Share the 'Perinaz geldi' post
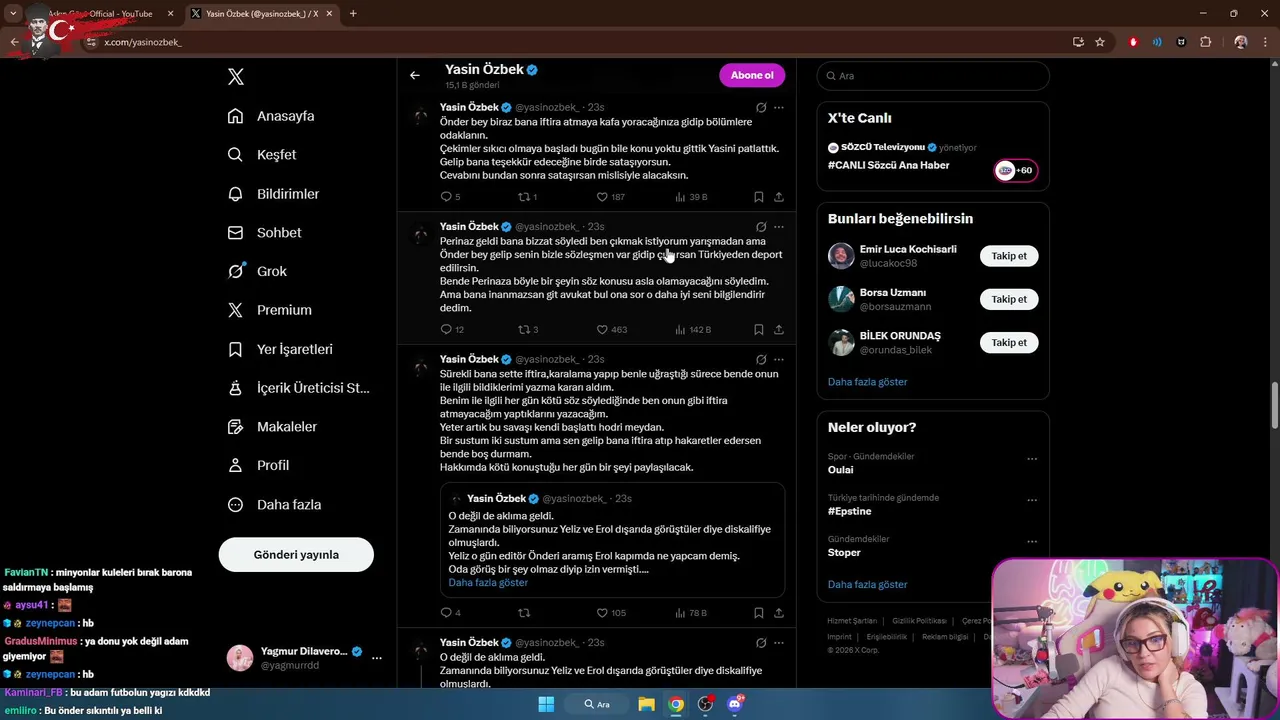 tap(779, 329)
